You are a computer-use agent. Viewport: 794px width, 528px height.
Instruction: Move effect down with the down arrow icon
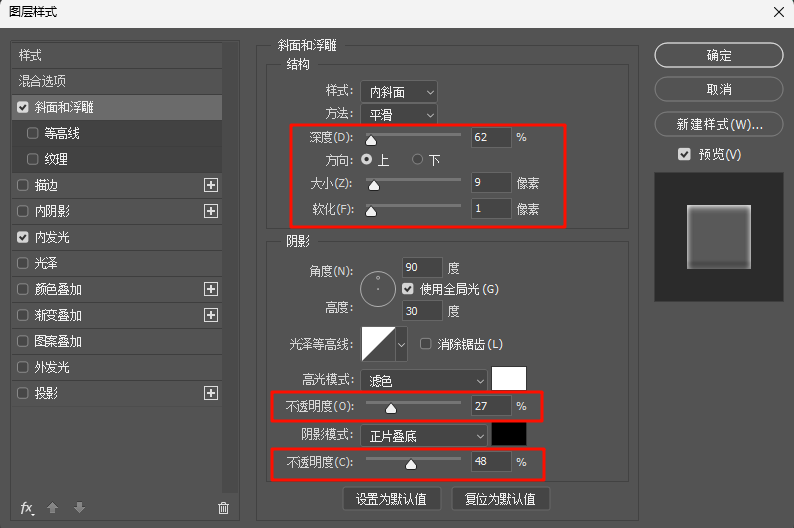click(x=79, y=507)
